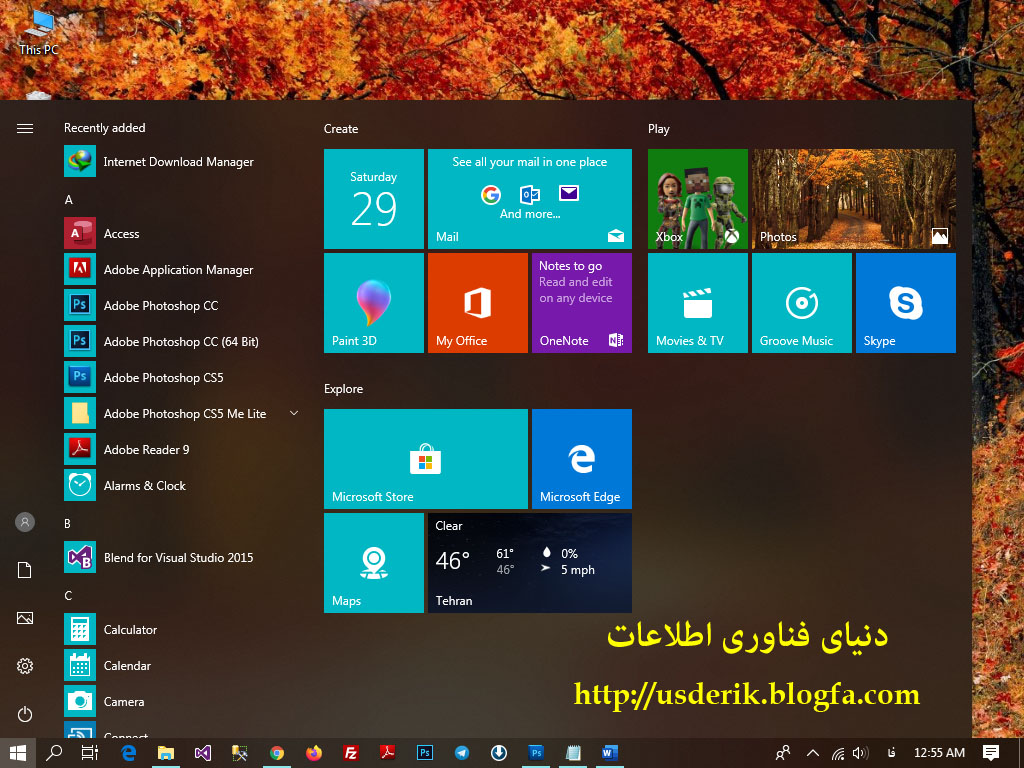
Task: Click the letter C section header
Action: 68,596
